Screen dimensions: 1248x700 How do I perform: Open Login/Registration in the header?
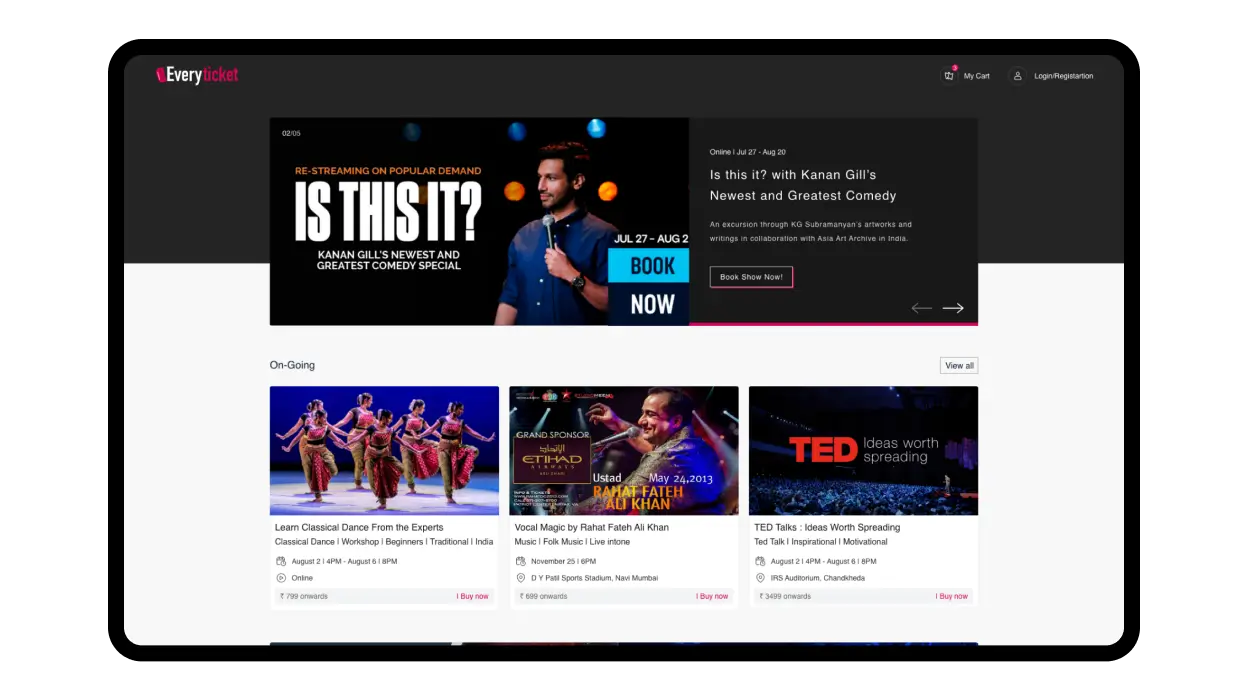point(1063,76)
